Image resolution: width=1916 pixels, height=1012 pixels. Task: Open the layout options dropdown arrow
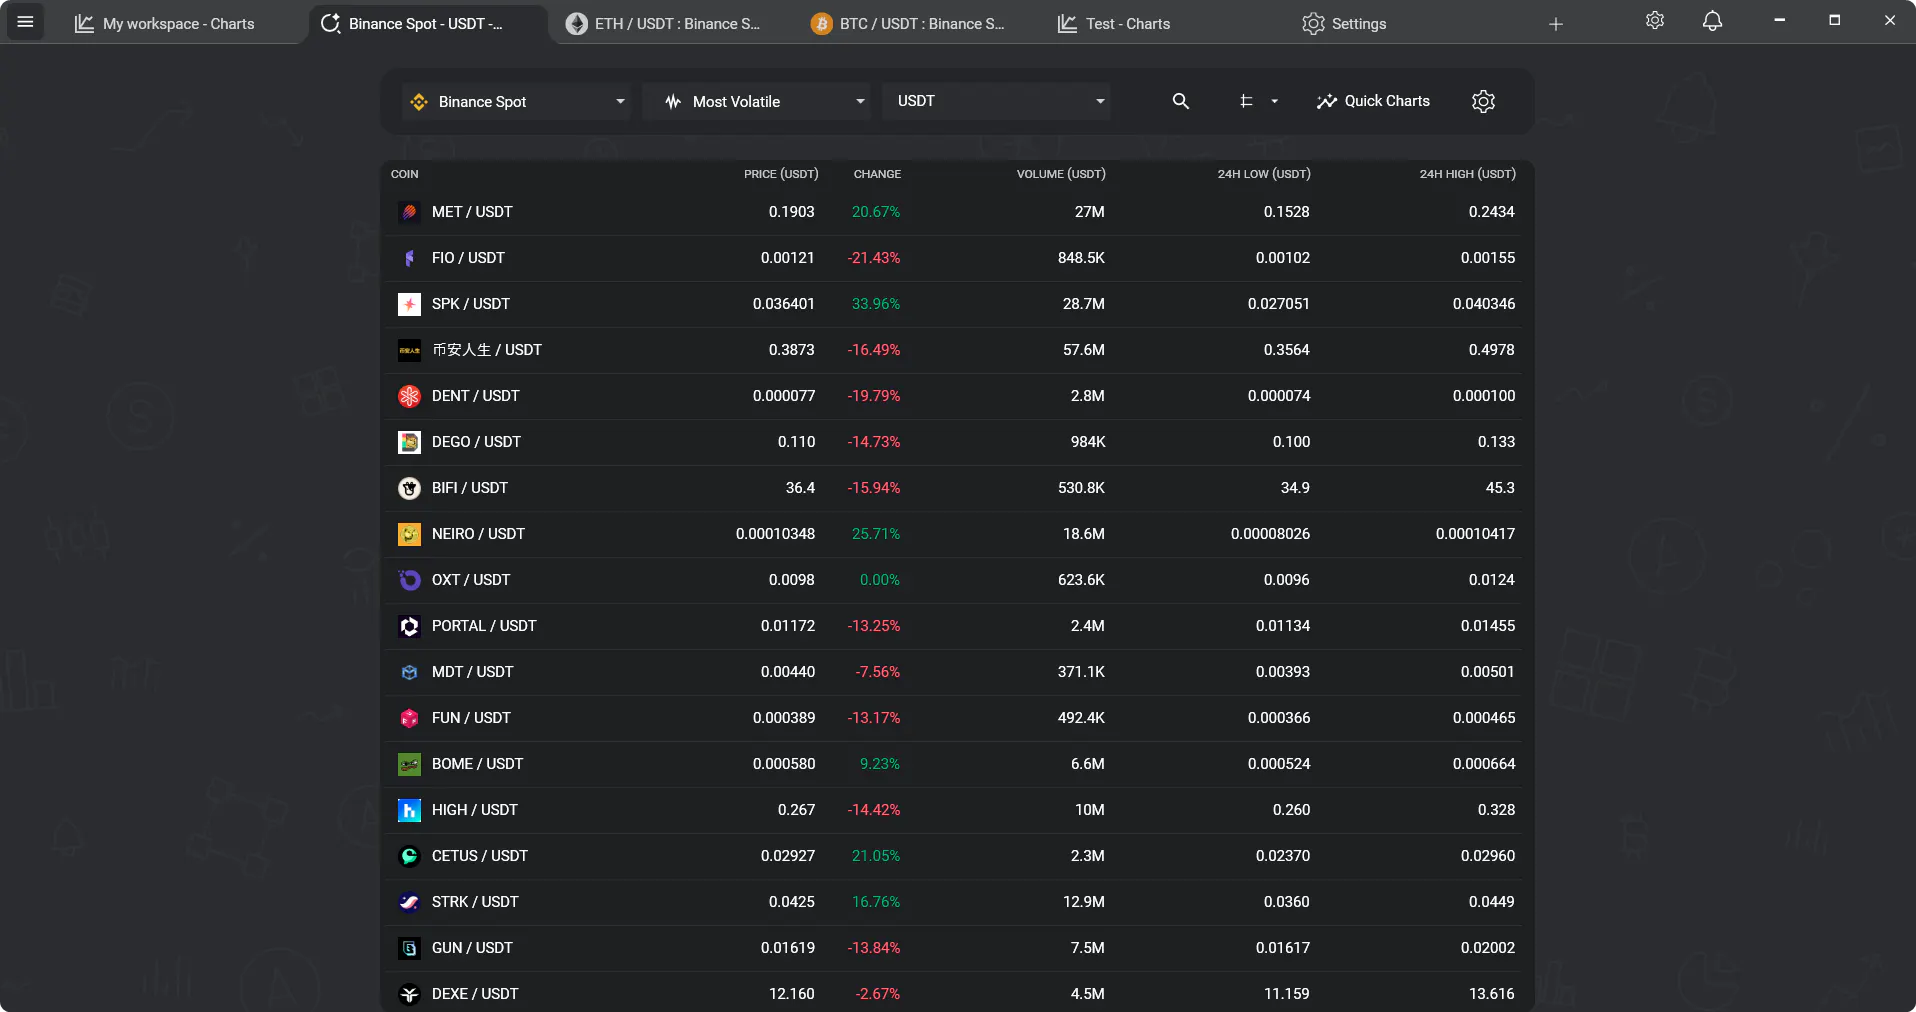point(1274,101)
